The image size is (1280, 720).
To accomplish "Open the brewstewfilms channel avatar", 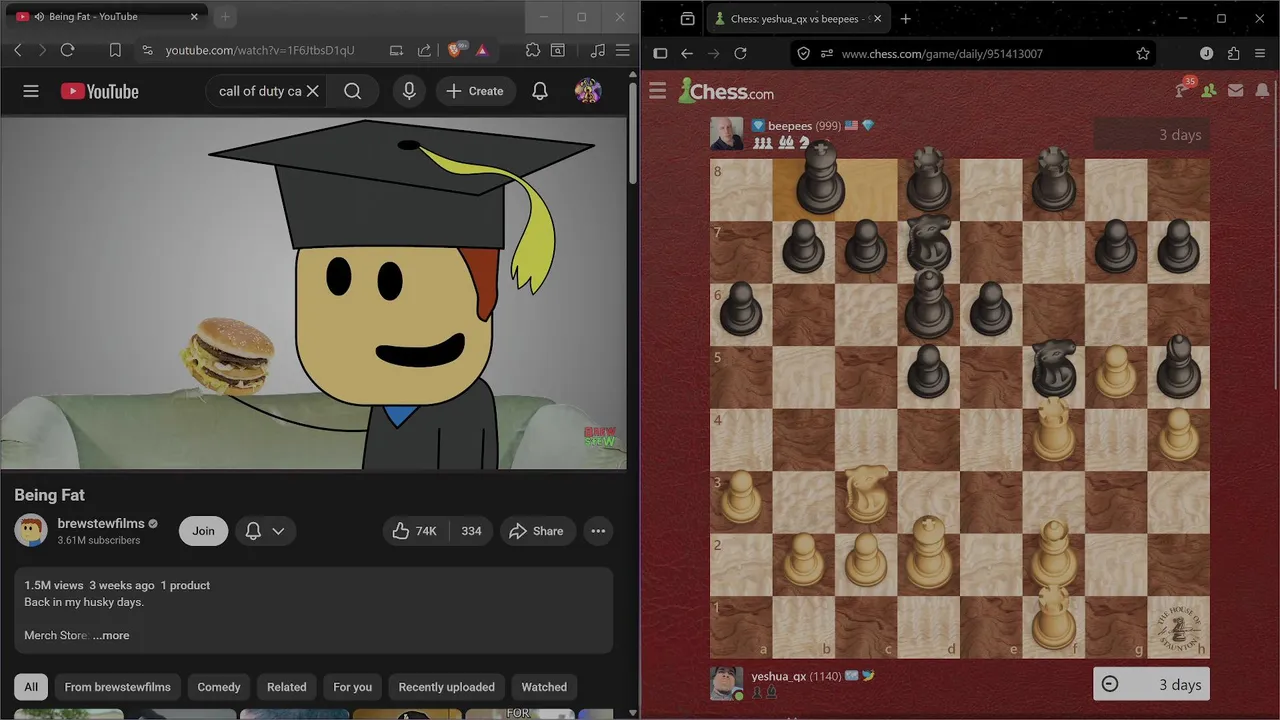I will pyautogui.click(x=31, y=531).
